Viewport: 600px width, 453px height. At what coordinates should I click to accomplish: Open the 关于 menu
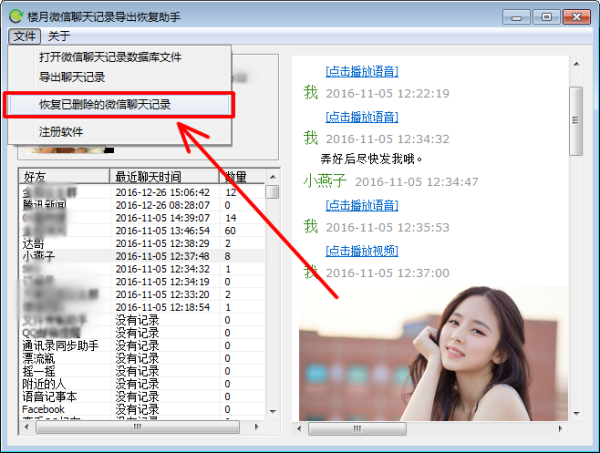pos(59,36)
